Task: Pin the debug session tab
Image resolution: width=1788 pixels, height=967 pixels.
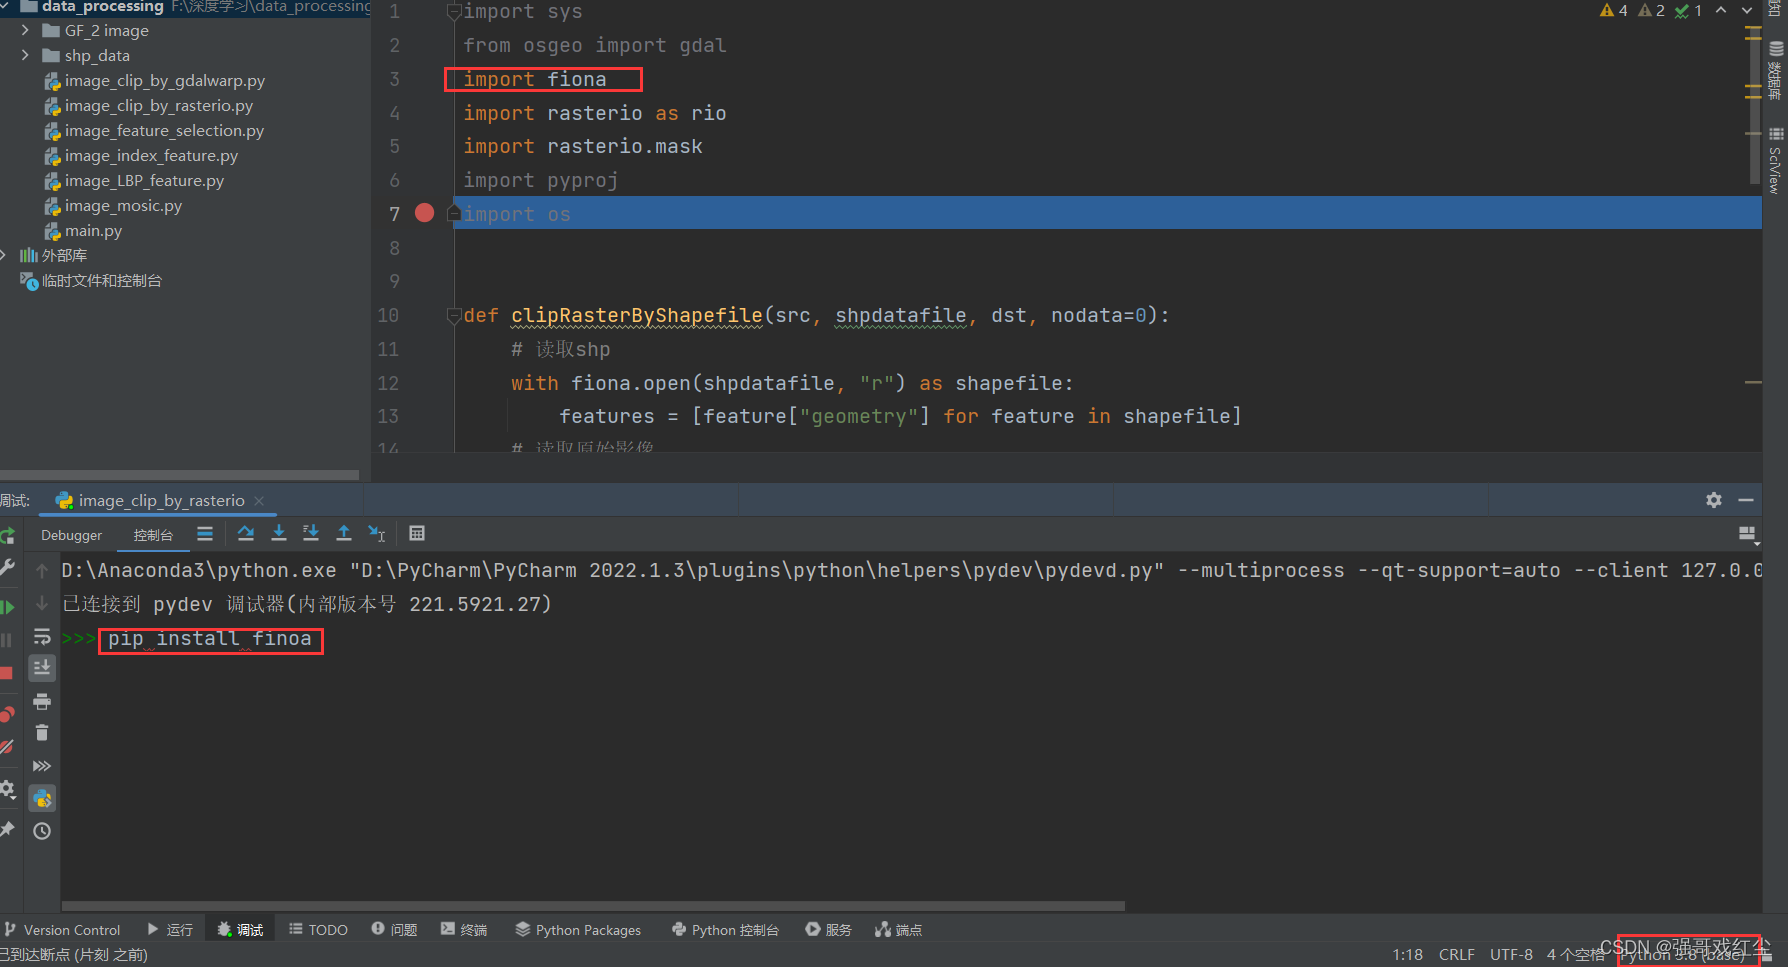Action: 8,826
